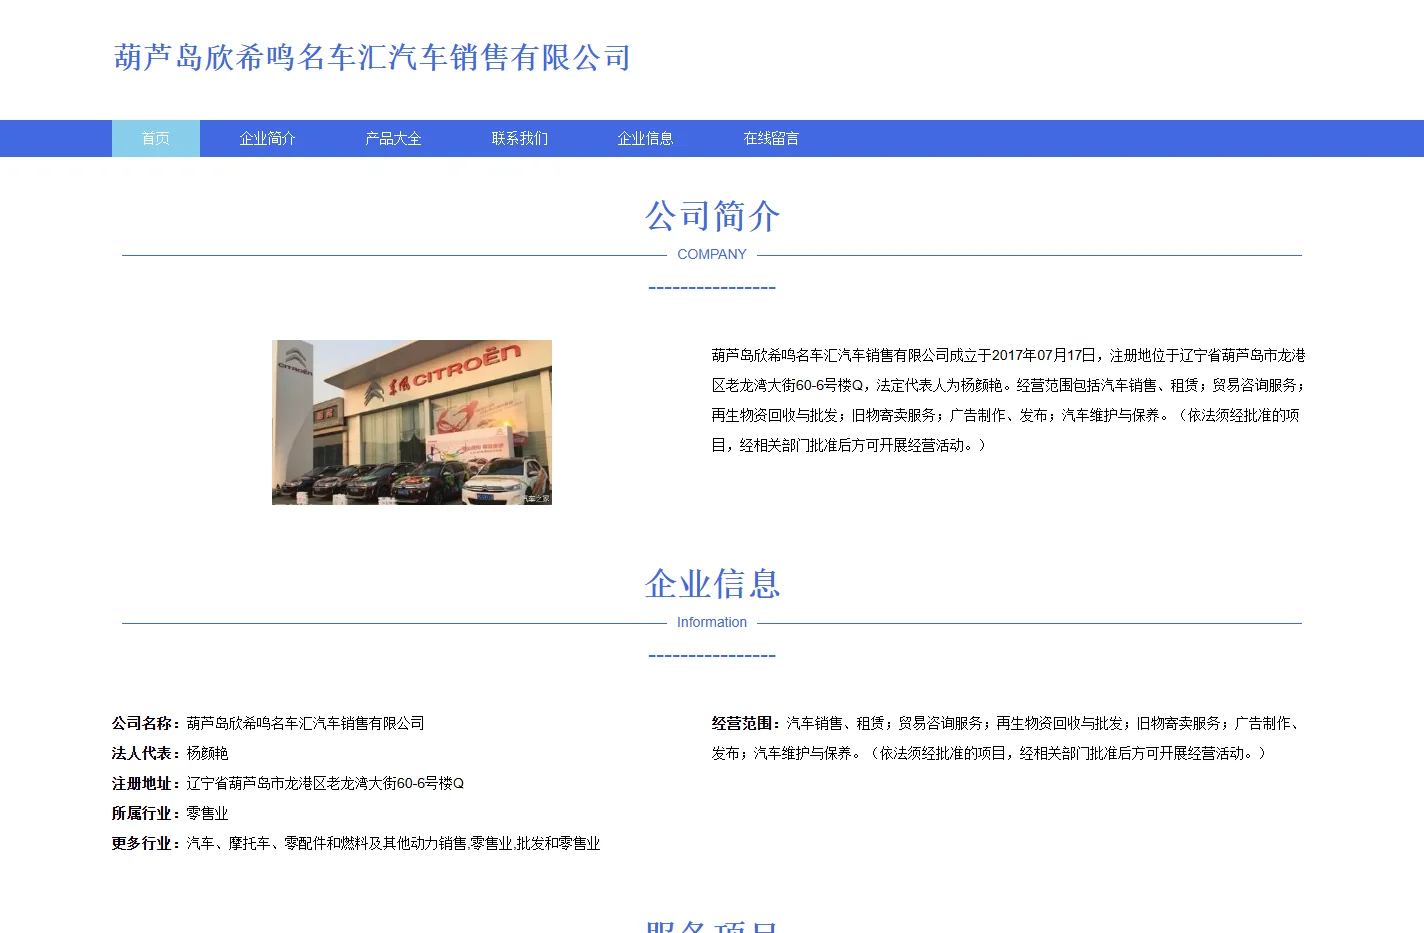The height and width of the screenshot is (933, 1424).
Task: Select 联系我们 in the navigation bar
Action: point(519,138)
